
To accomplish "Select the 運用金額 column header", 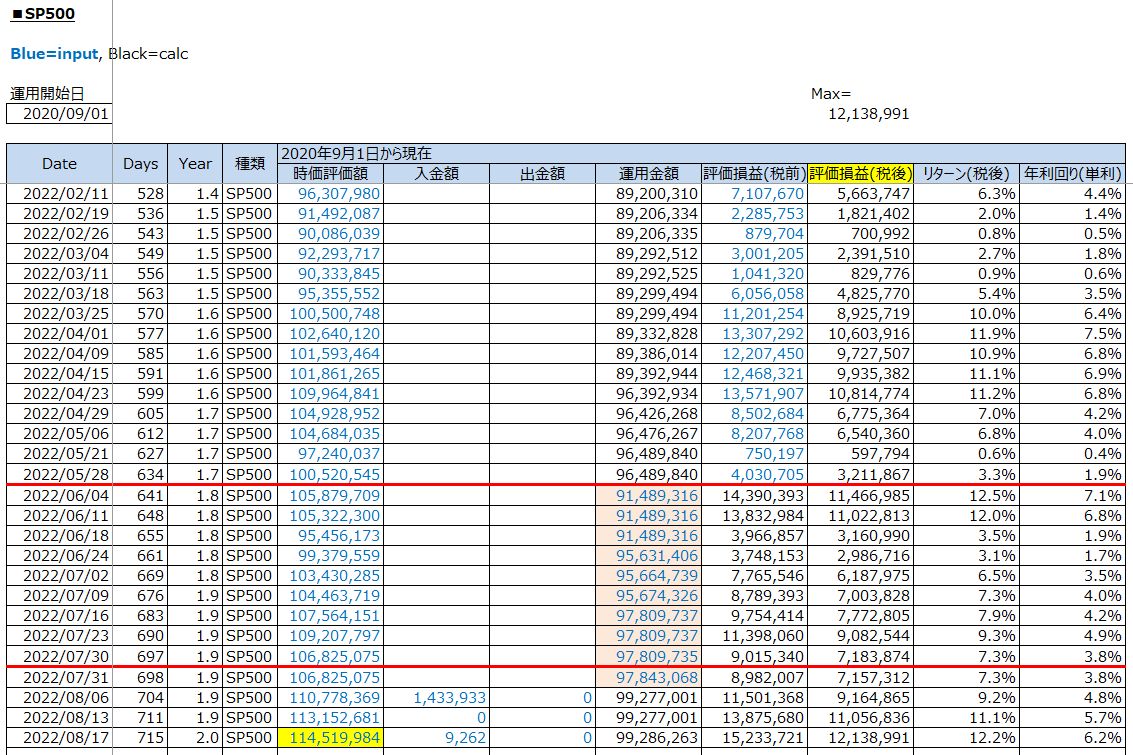I will click(x=648, y=174).
